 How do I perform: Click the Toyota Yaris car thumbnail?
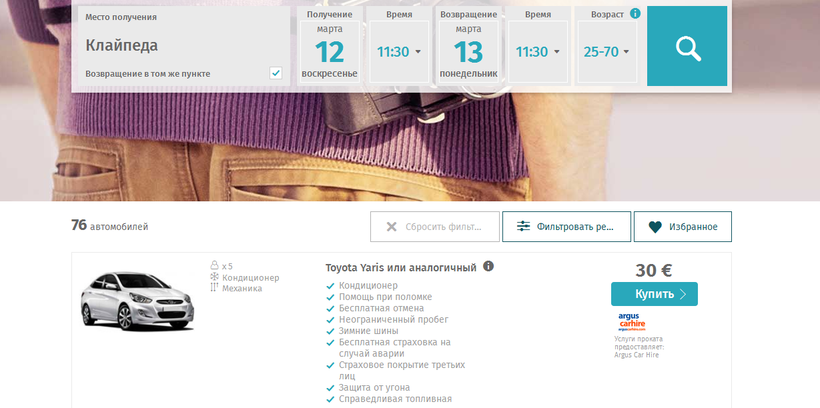(x=137, y=302)
